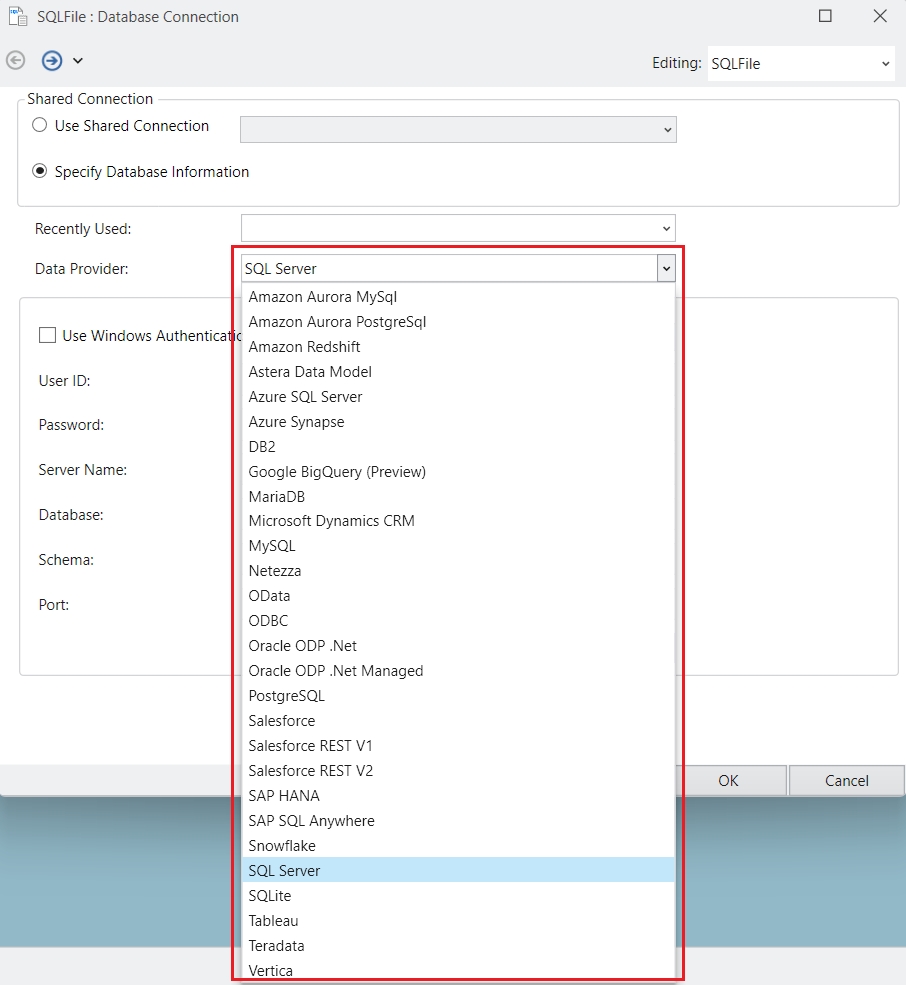Enable the Use Windows Authentication checkbox
906x985 pixels.
pyautogui.click(x=47, y=336)
